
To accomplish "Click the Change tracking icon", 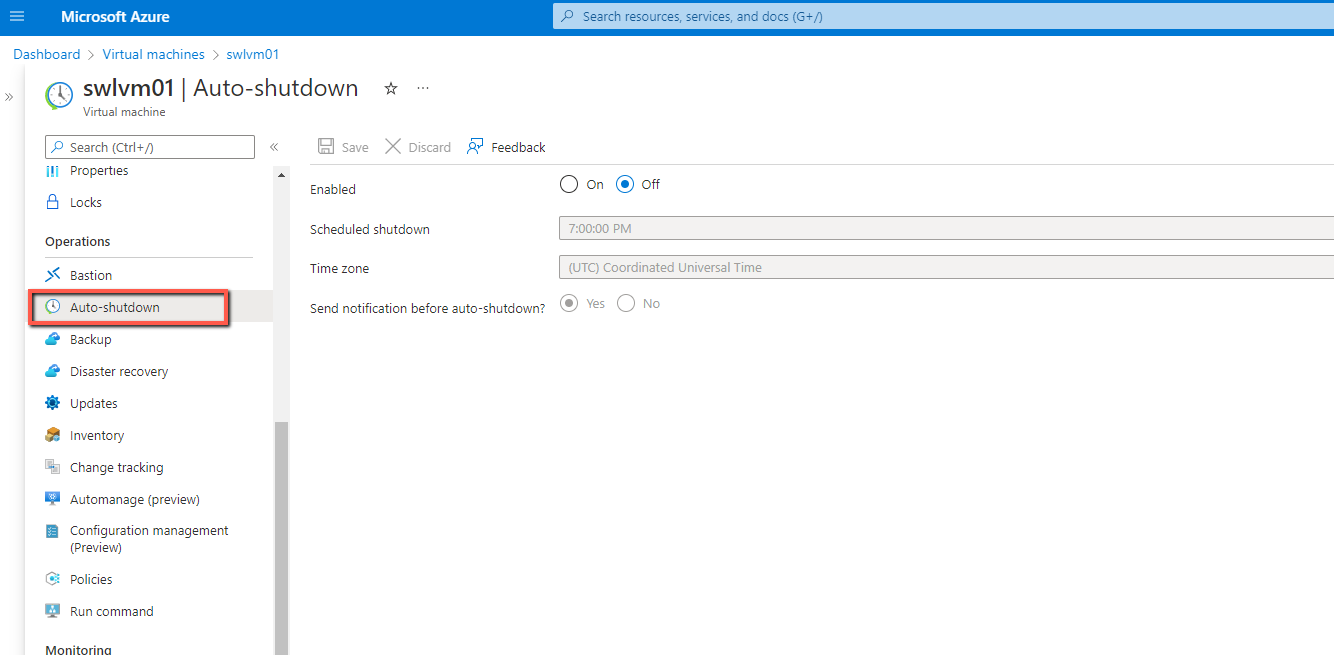I will (x=53, y=467).
